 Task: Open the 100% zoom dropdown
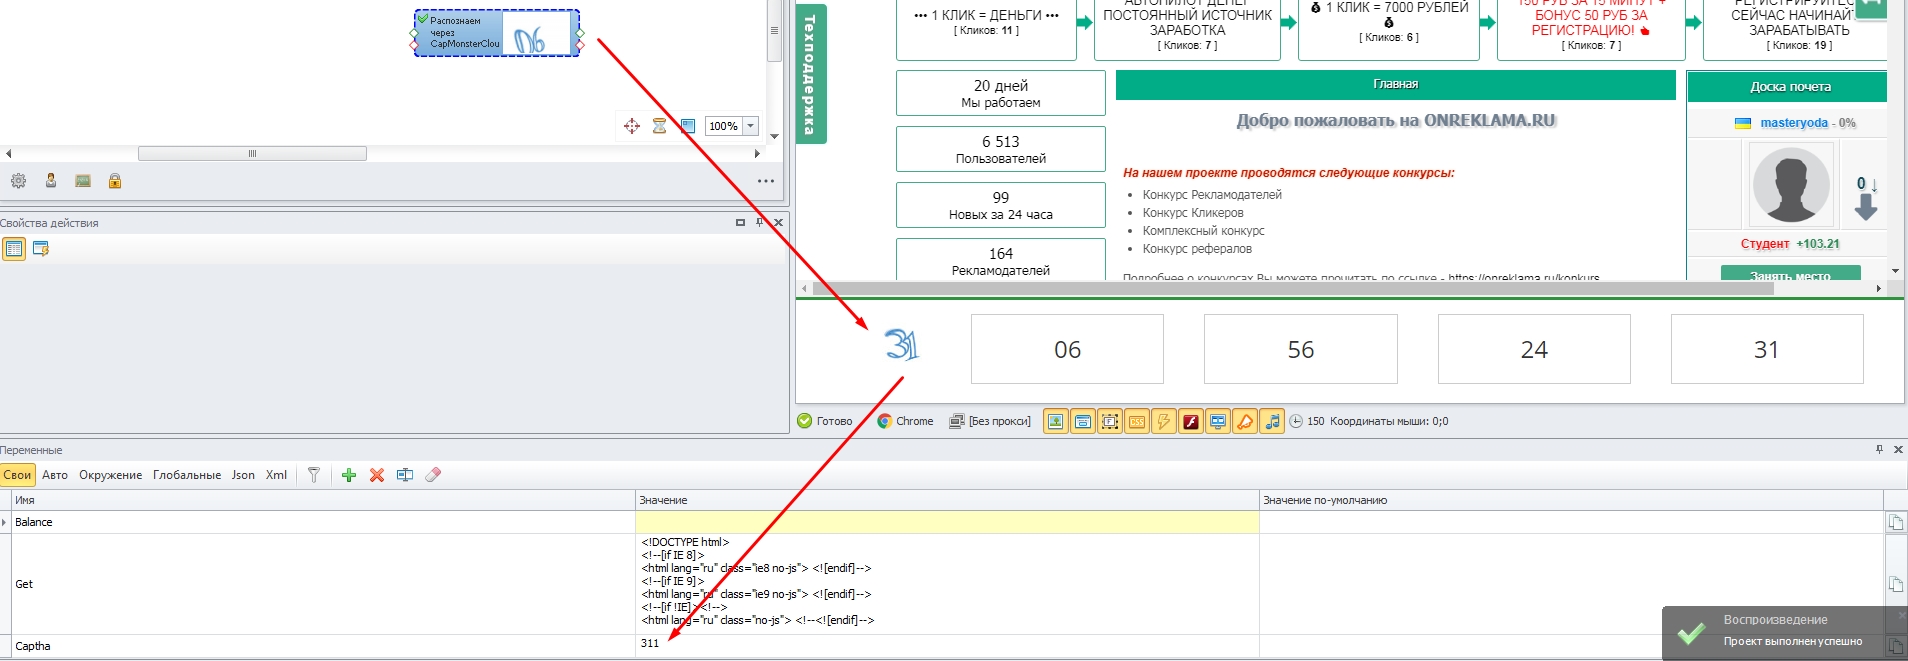pos(751,126)
